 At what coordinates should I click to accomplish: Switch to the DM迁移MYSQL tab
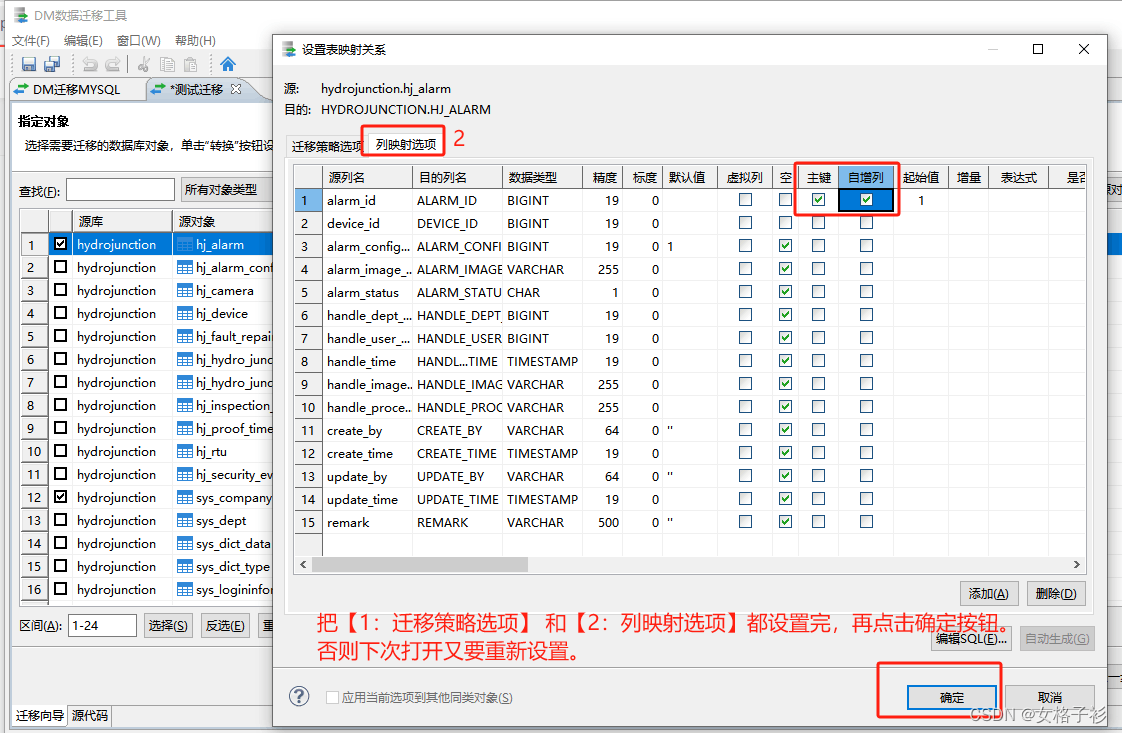[x=77, y=89]
